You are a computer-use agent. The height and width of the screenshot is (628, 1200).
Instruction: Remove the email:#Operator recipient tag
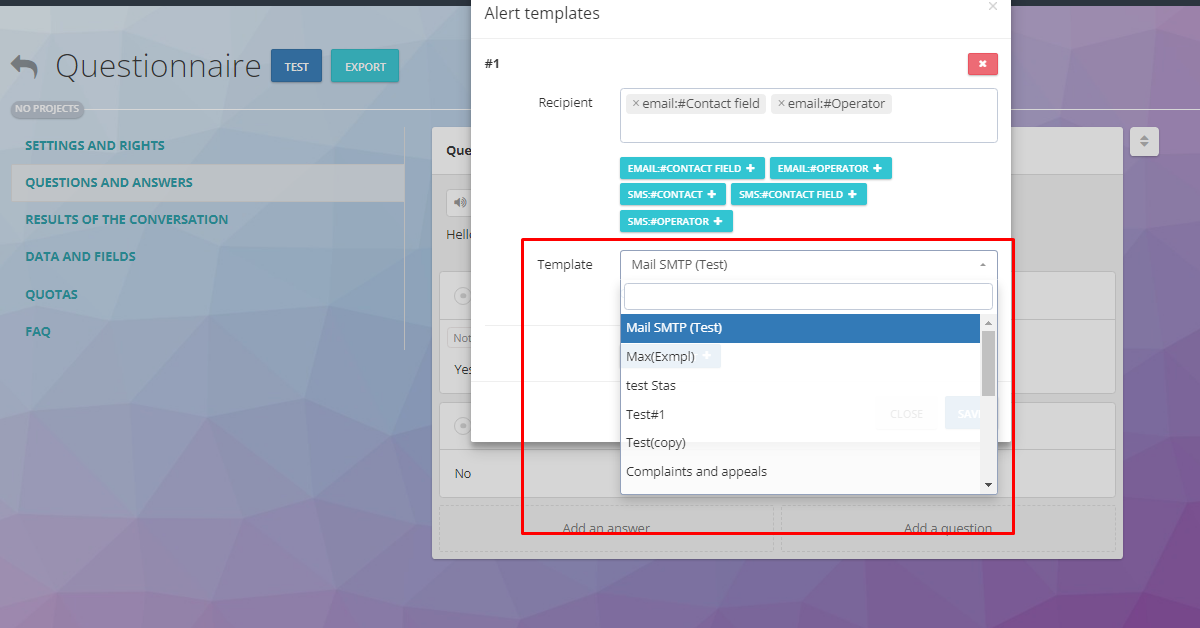click(x=781, y=104)
